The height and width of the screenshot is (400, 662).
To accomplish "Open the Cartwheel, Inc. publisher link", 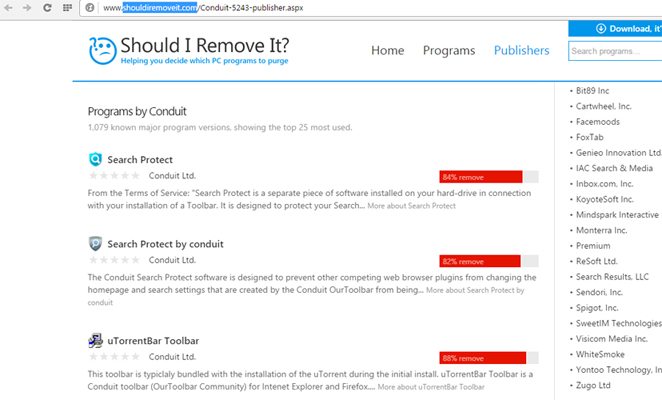I will 604,106.
